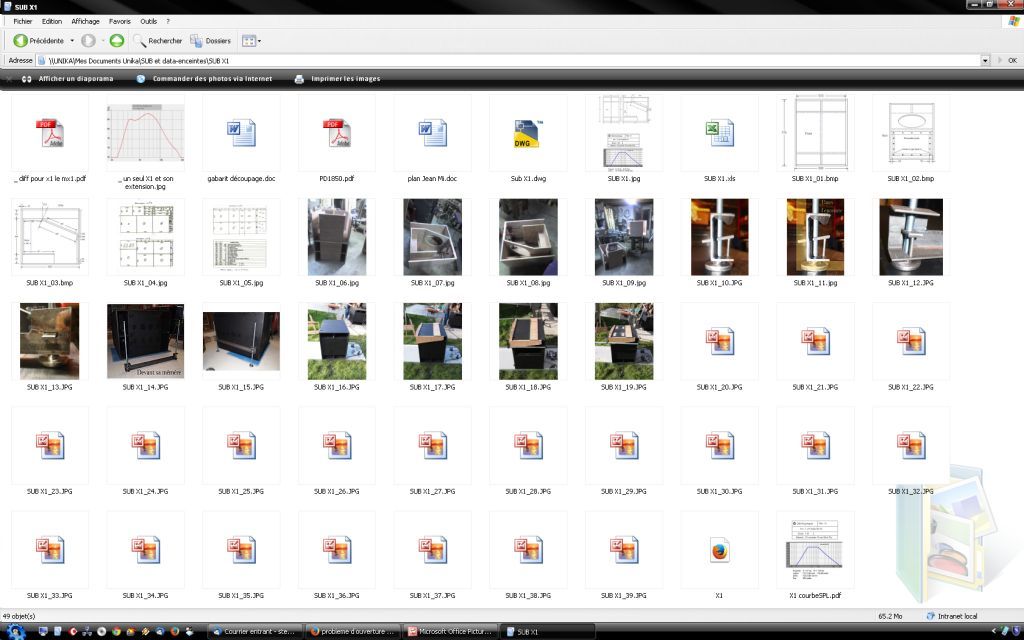This screenshot has height=640, width=1024.
Task: Select the SUB X1_01.bmp thumbnail
Action: click(815, 133)
